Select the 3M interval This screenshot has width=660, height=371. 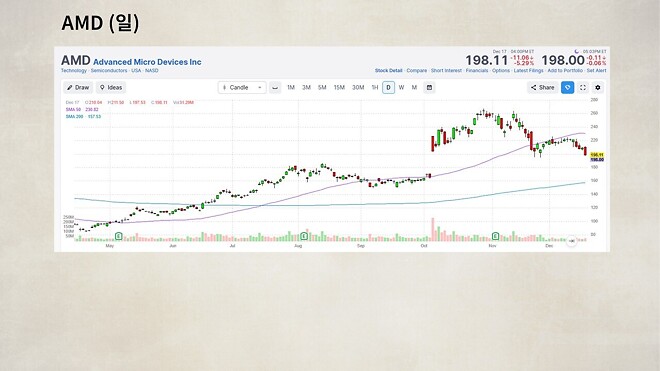[306, 88]
